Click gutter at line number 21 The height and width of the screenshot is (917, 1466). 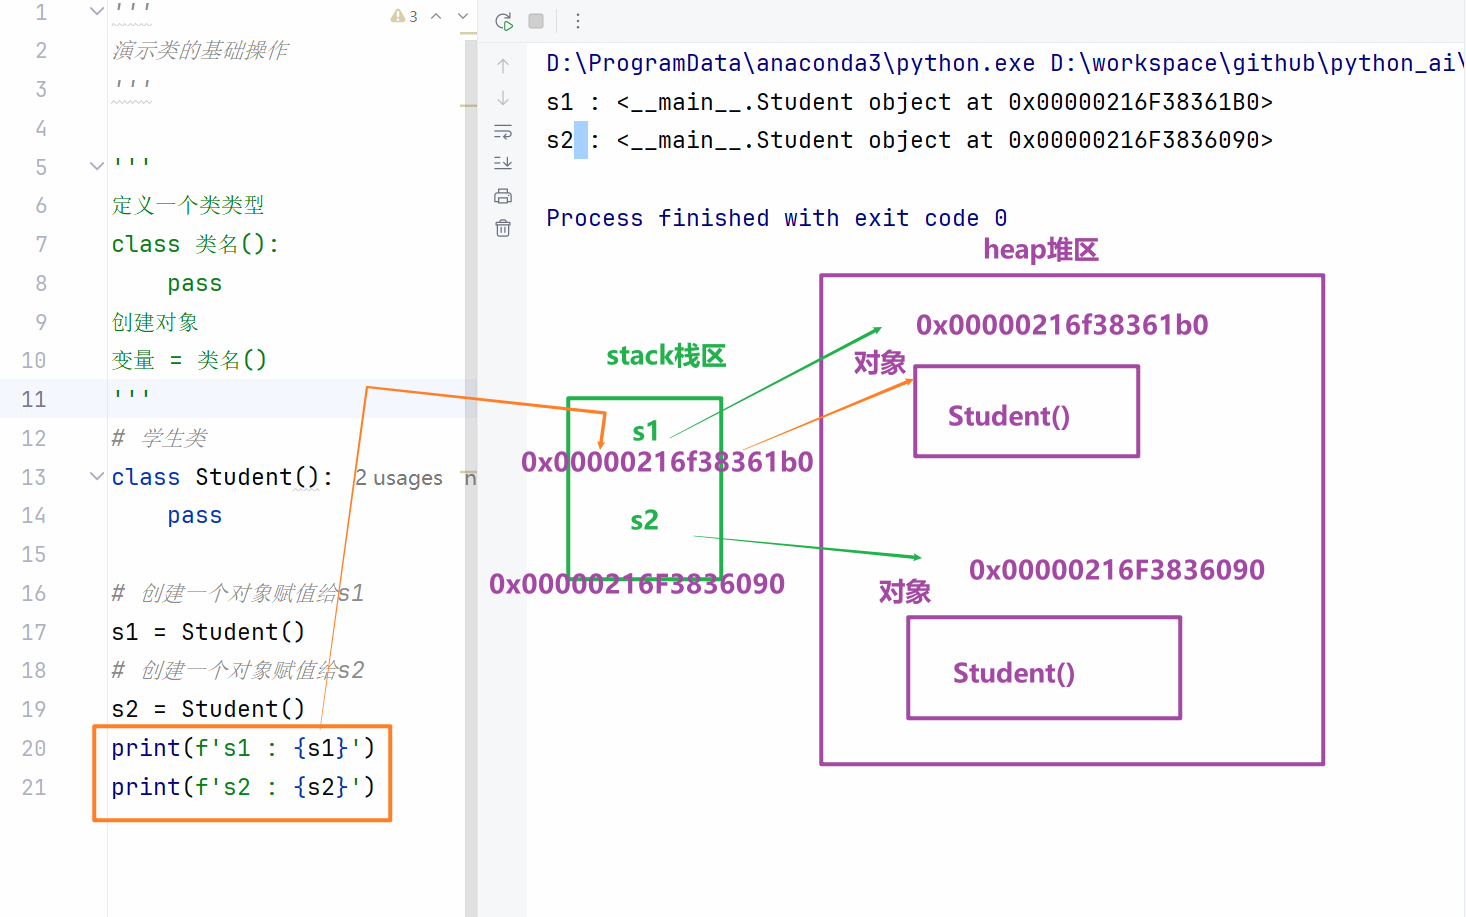click(34, 787)
